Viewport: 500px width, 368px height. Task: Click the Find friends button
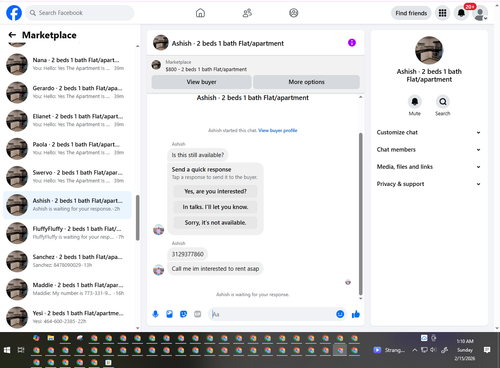[x=411, y=13]
